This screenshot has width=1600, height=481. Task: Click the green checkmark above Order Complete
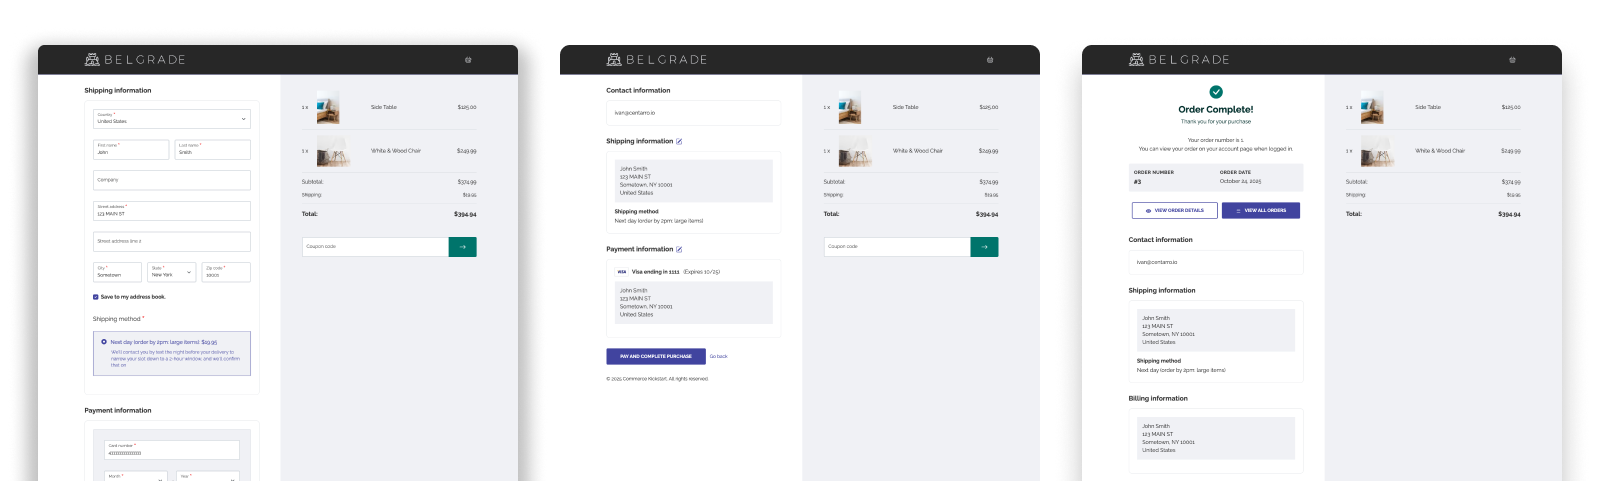click(1216, 92)
